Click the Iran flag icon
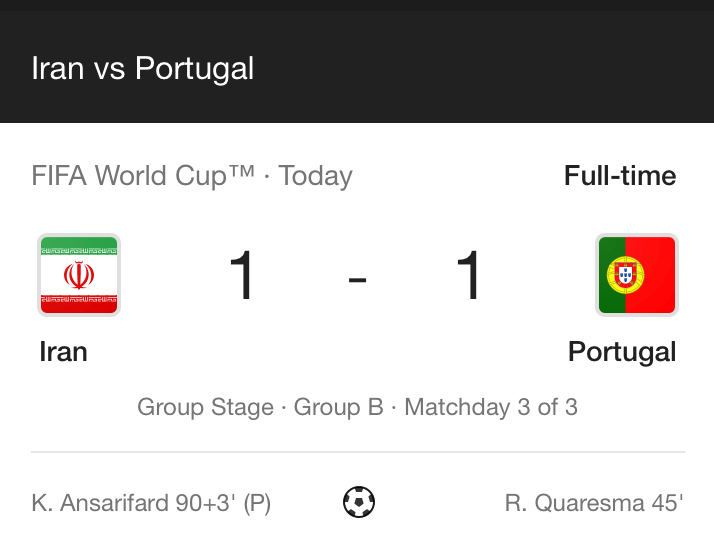This screenshot has height=560, width=714. (x=79, y=275)
